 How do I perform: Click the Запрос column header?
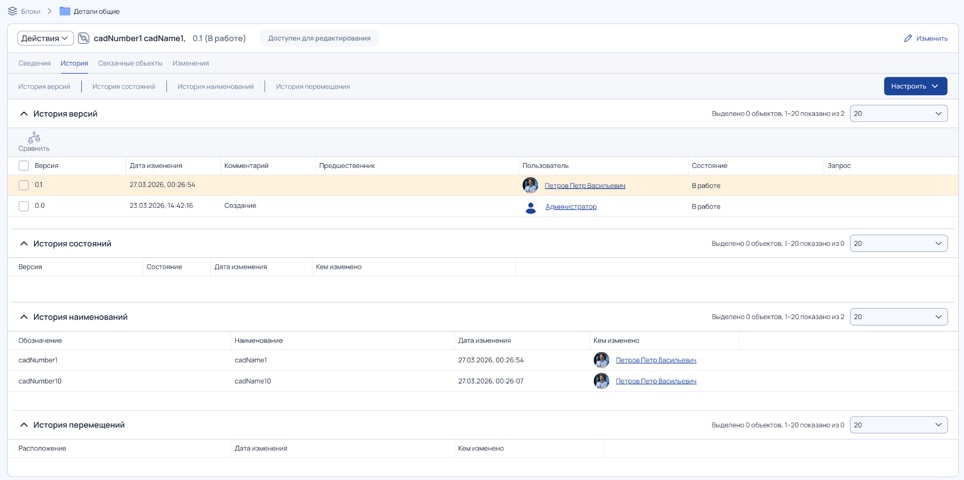(x=839, y=166)
